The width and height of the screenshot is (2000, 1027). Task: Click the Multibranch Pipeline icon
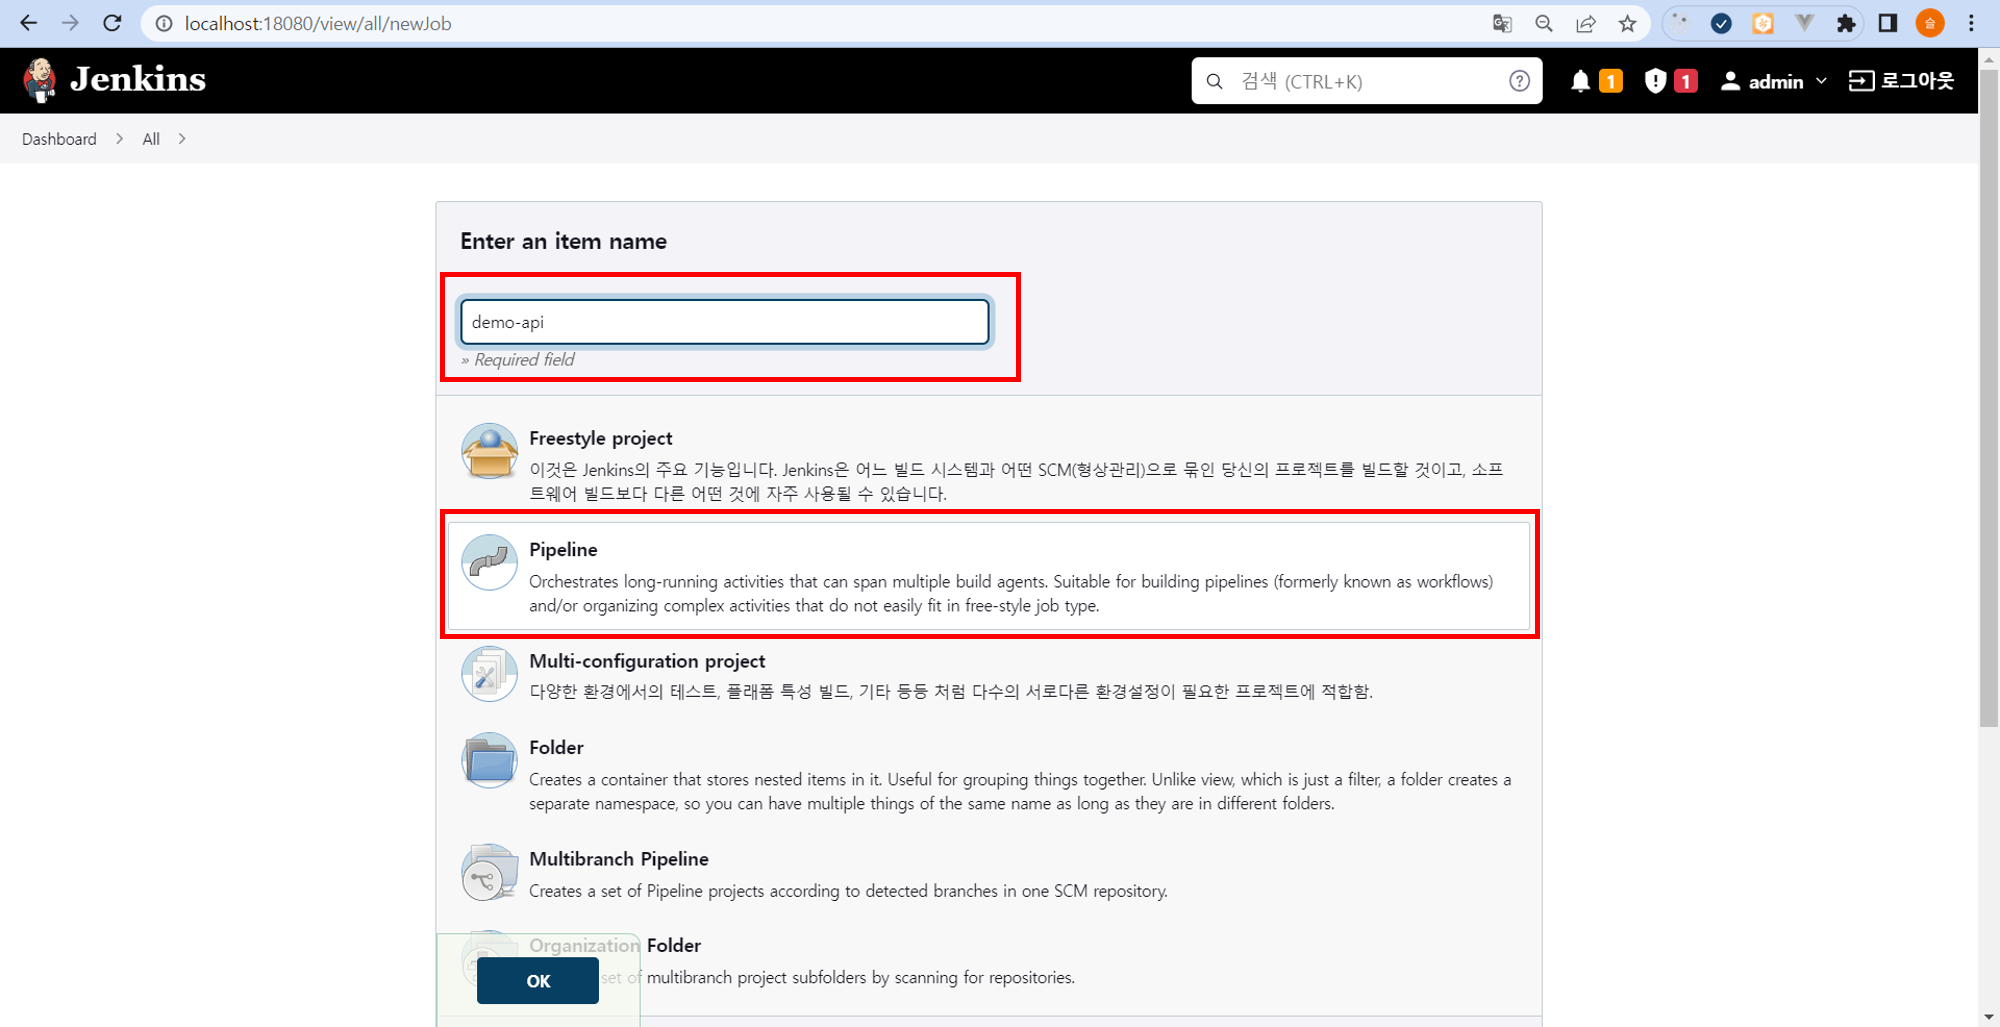pyautogui.click(x=489, y=872)
